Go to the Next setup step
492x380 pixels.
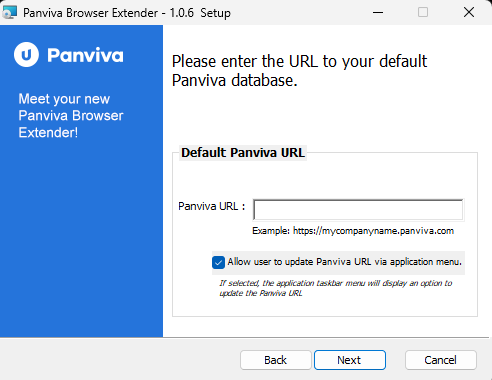[350, 360]
